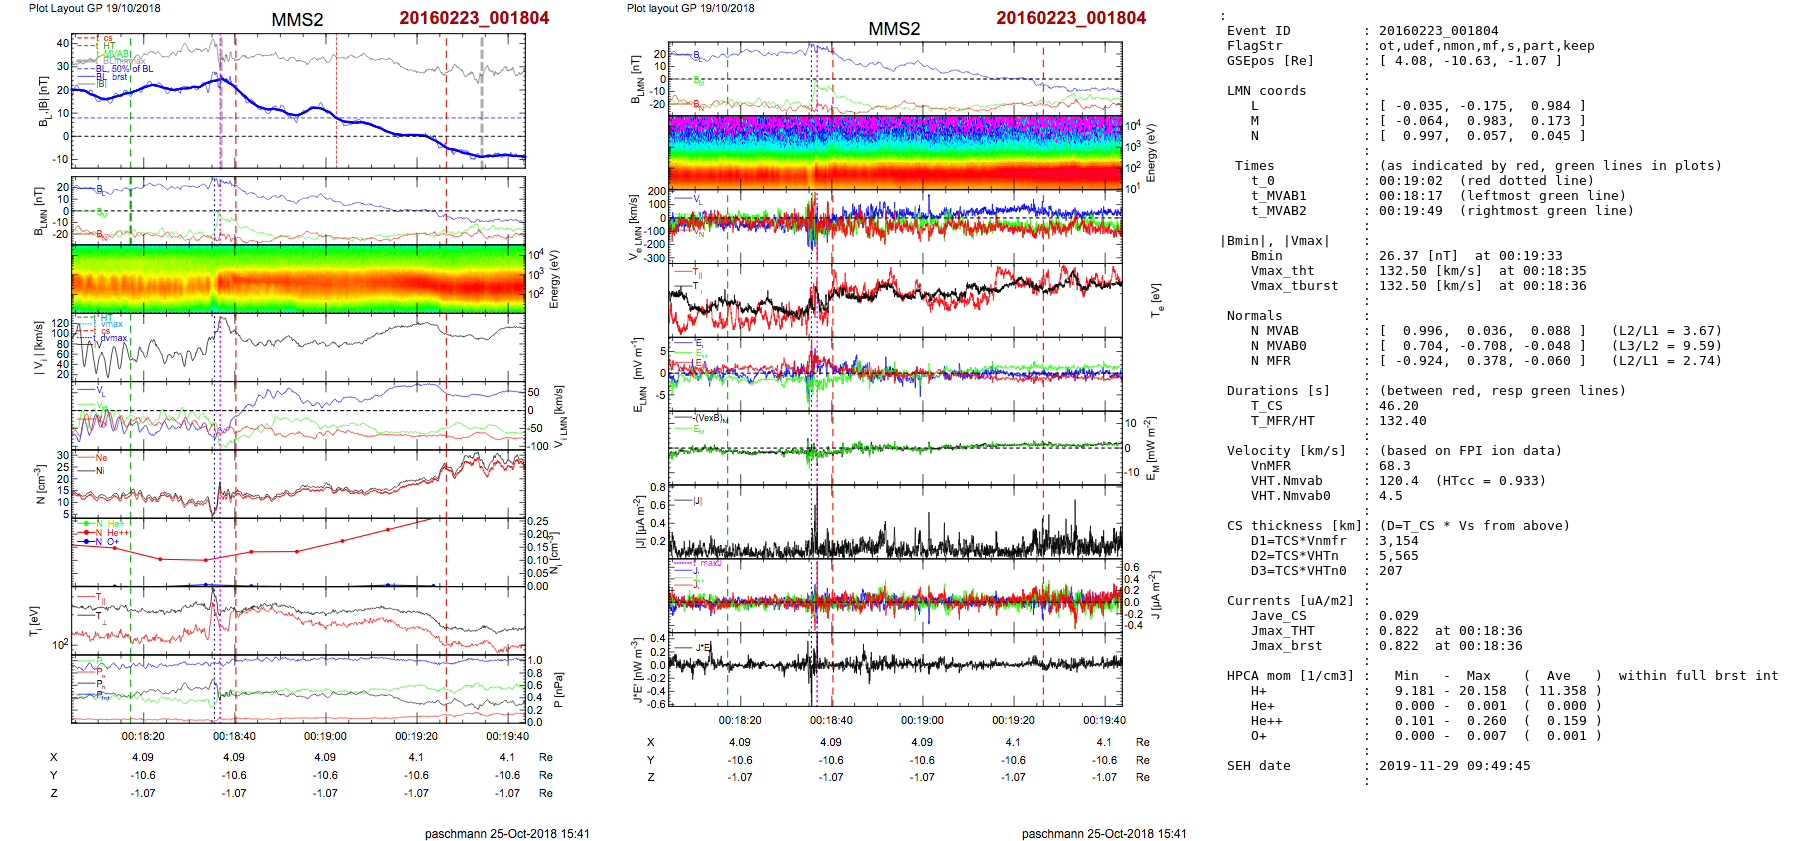
Task: Click the red 20160223_001804 label on right plot
Action: point(1071,18)
